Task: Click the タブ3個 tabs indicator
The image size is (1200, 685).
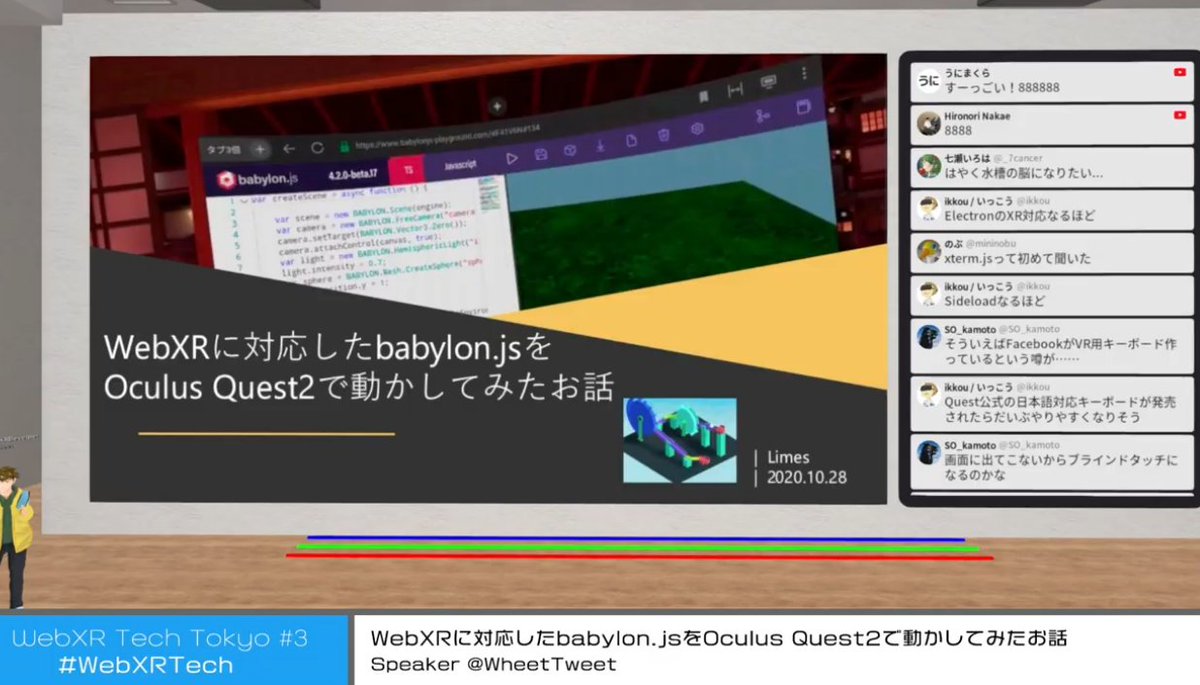Action: 223,148
